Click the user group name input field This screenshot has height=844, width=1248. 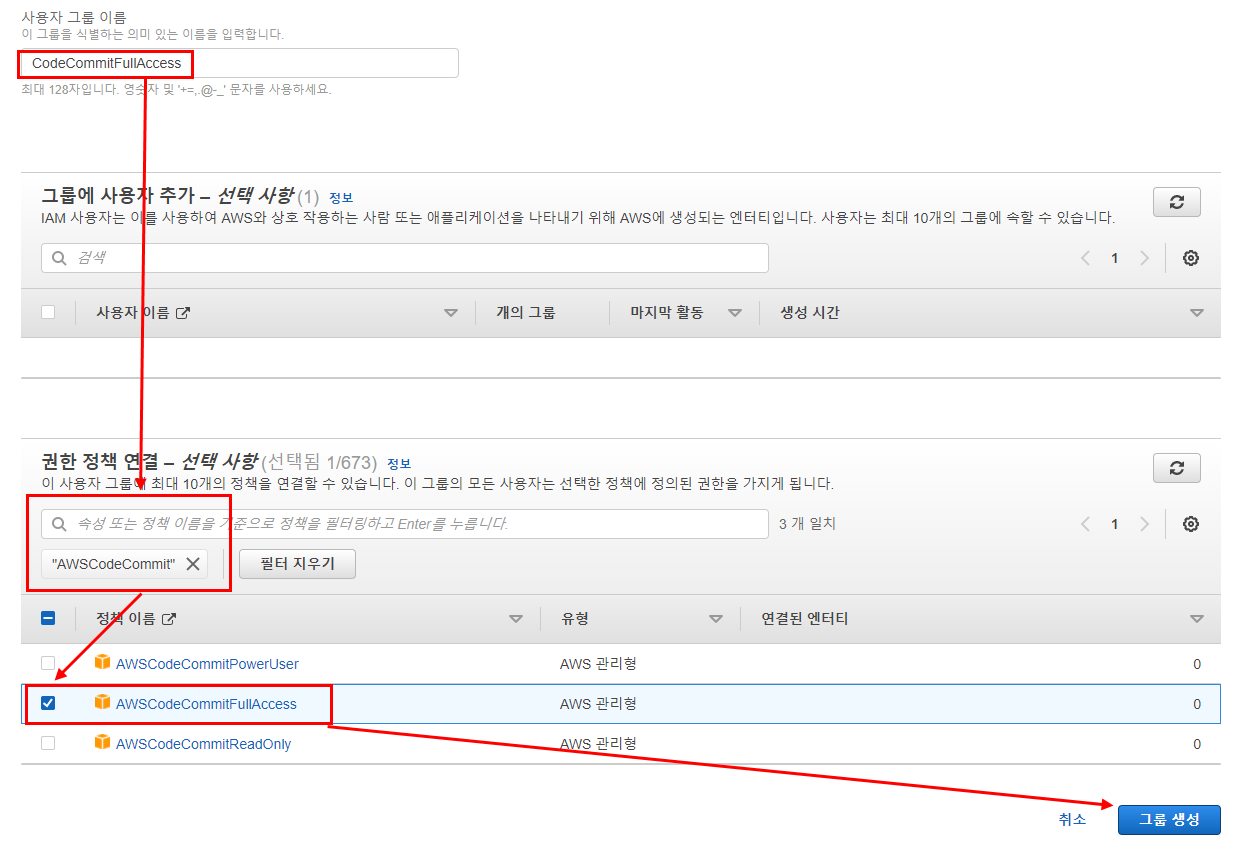pos(239,63)
